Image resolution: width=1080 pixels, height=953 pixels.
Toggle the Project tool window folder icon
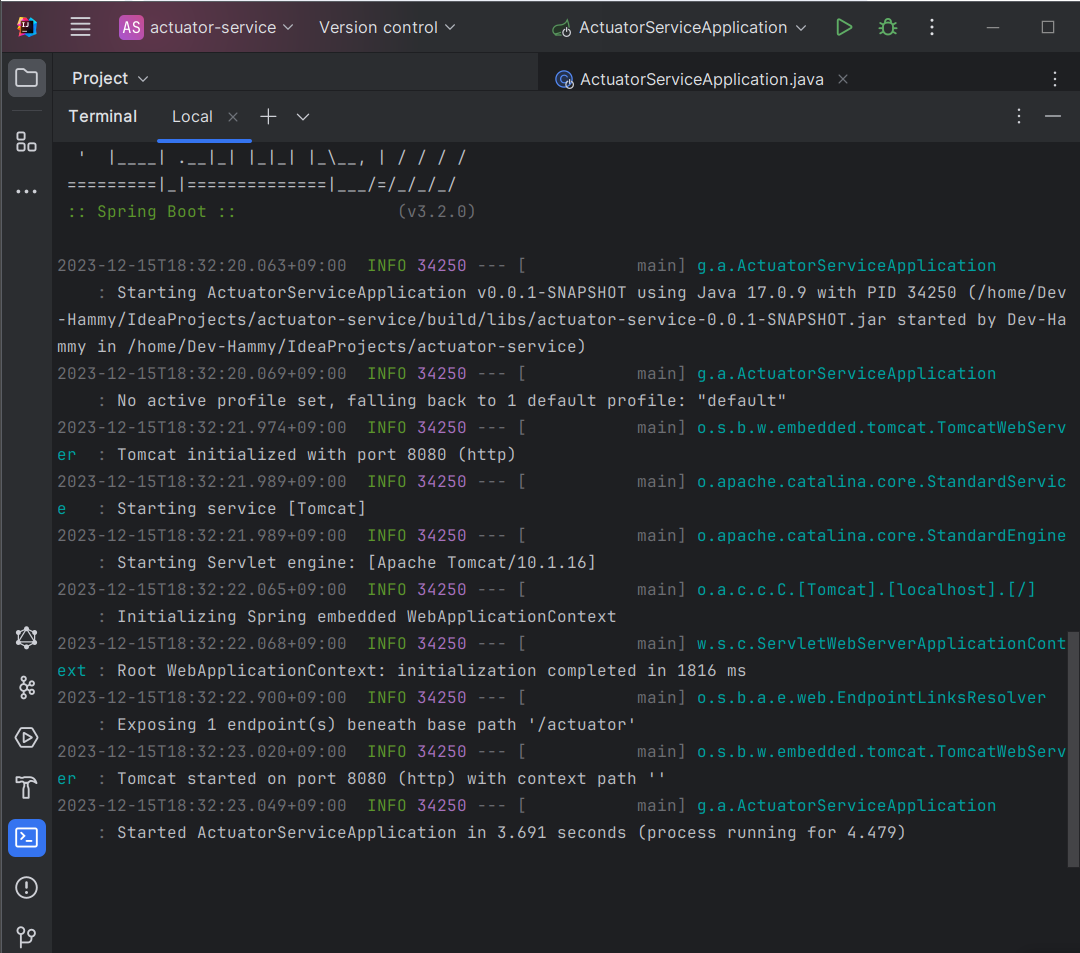point(26,77)
